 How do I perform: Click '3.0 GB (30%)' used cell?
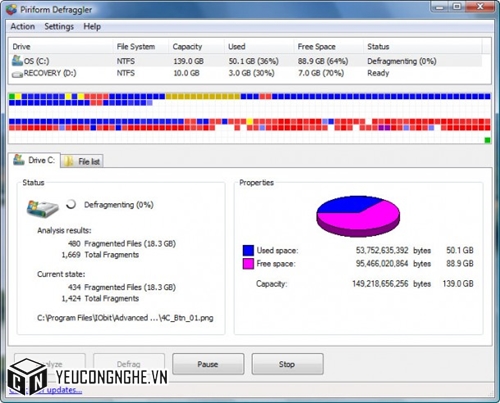[x=251, y=73]
